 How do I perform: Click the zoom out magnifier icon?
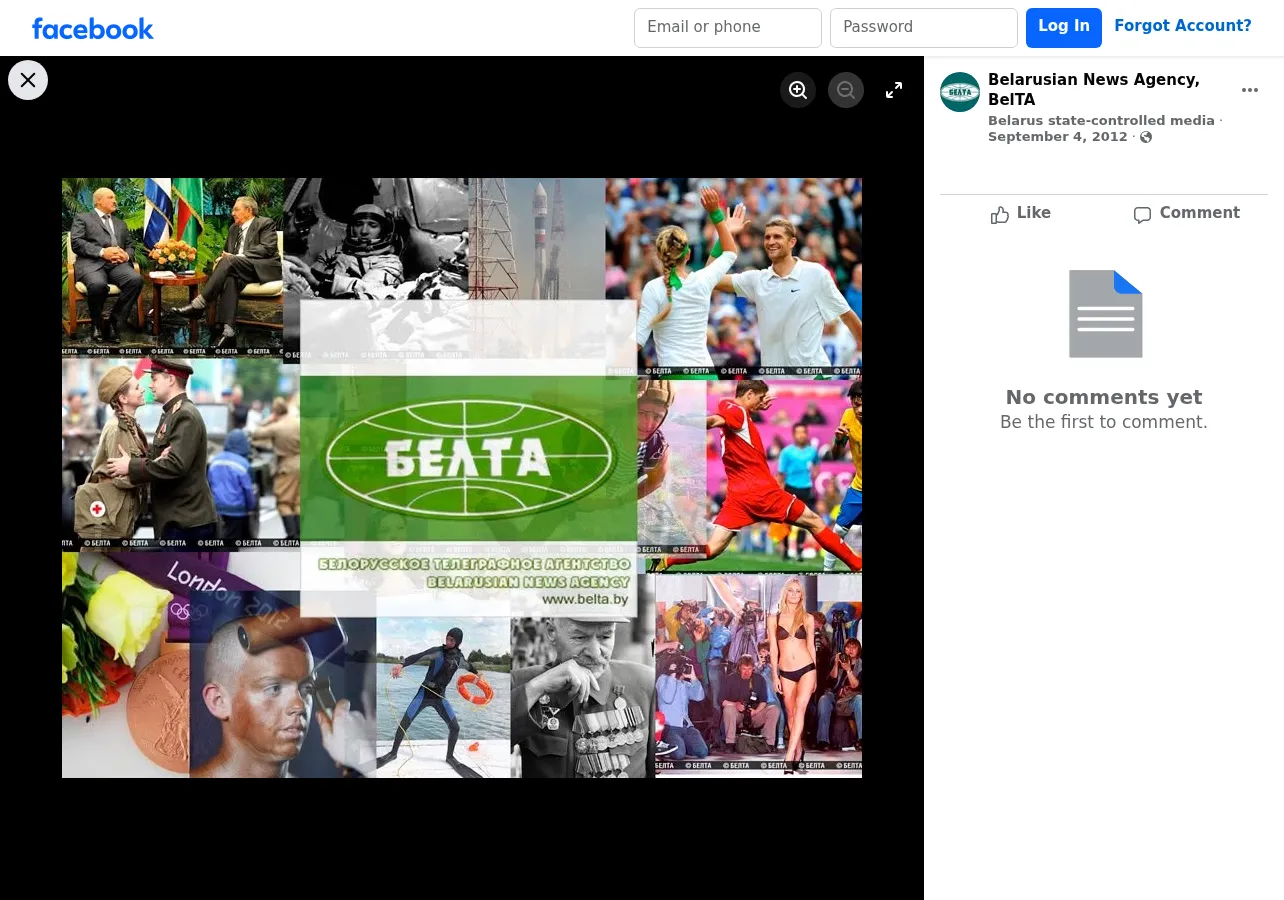click(x=846, y=90)
